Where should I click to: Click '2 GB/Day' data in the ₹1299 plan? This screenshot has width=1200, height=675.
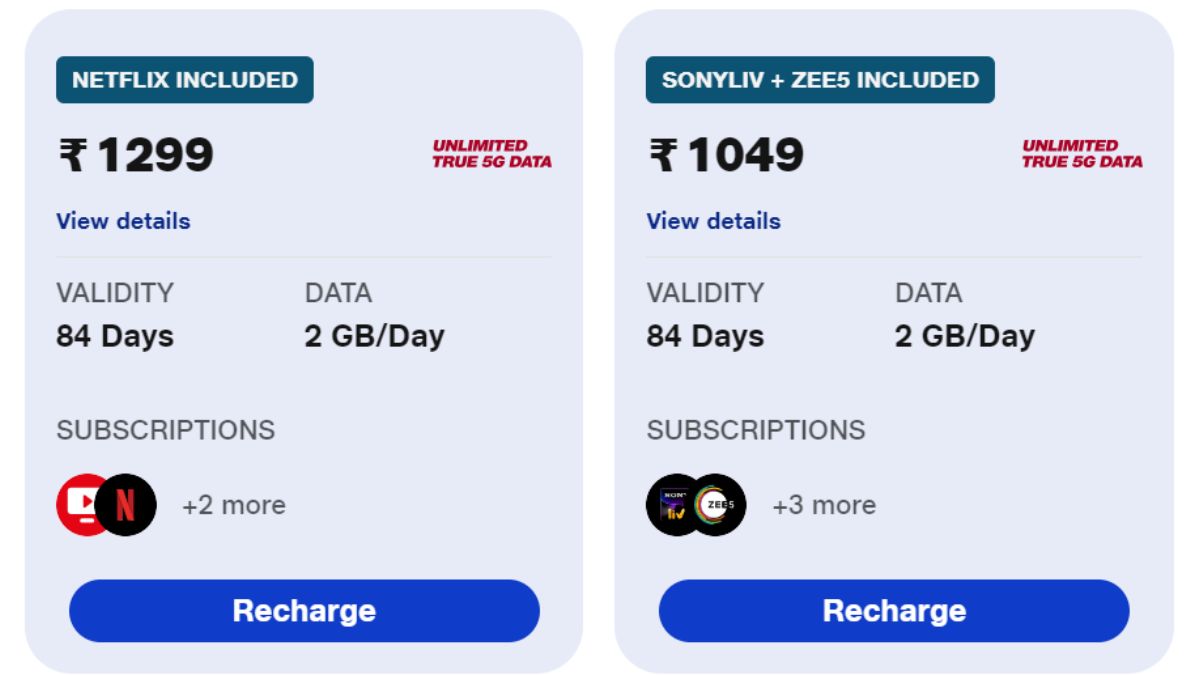(x=374, y=336)
